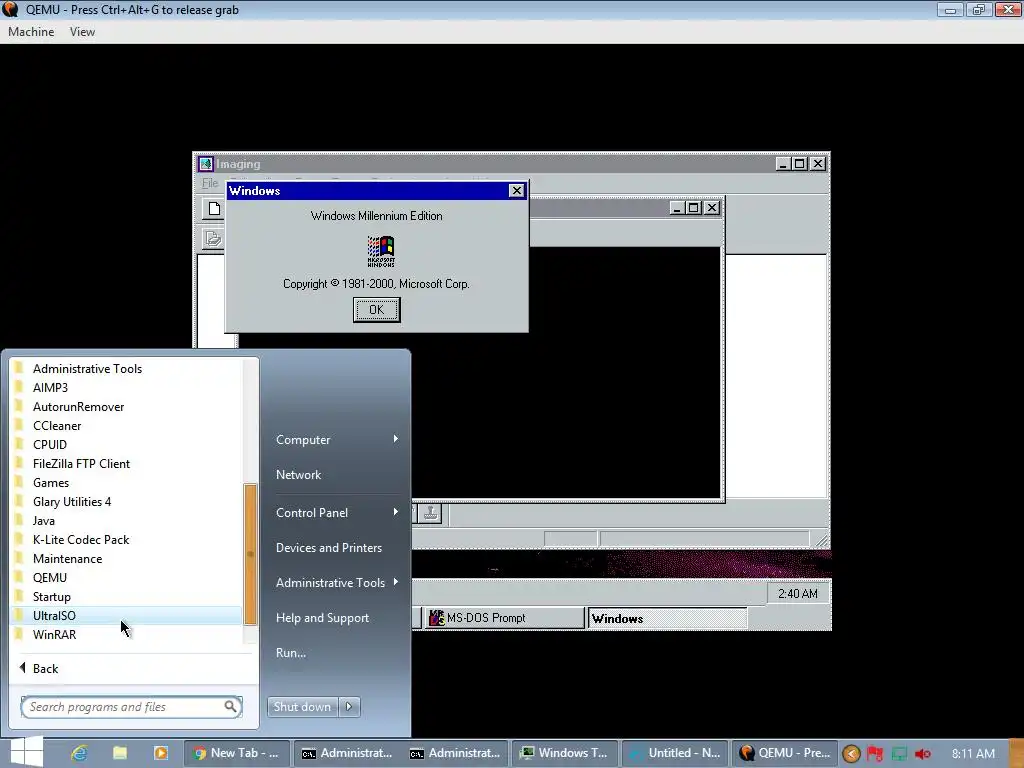Screen dimensions: 1024x768
Task: Click the Windows Start button
Action: [x=25, y=752]
